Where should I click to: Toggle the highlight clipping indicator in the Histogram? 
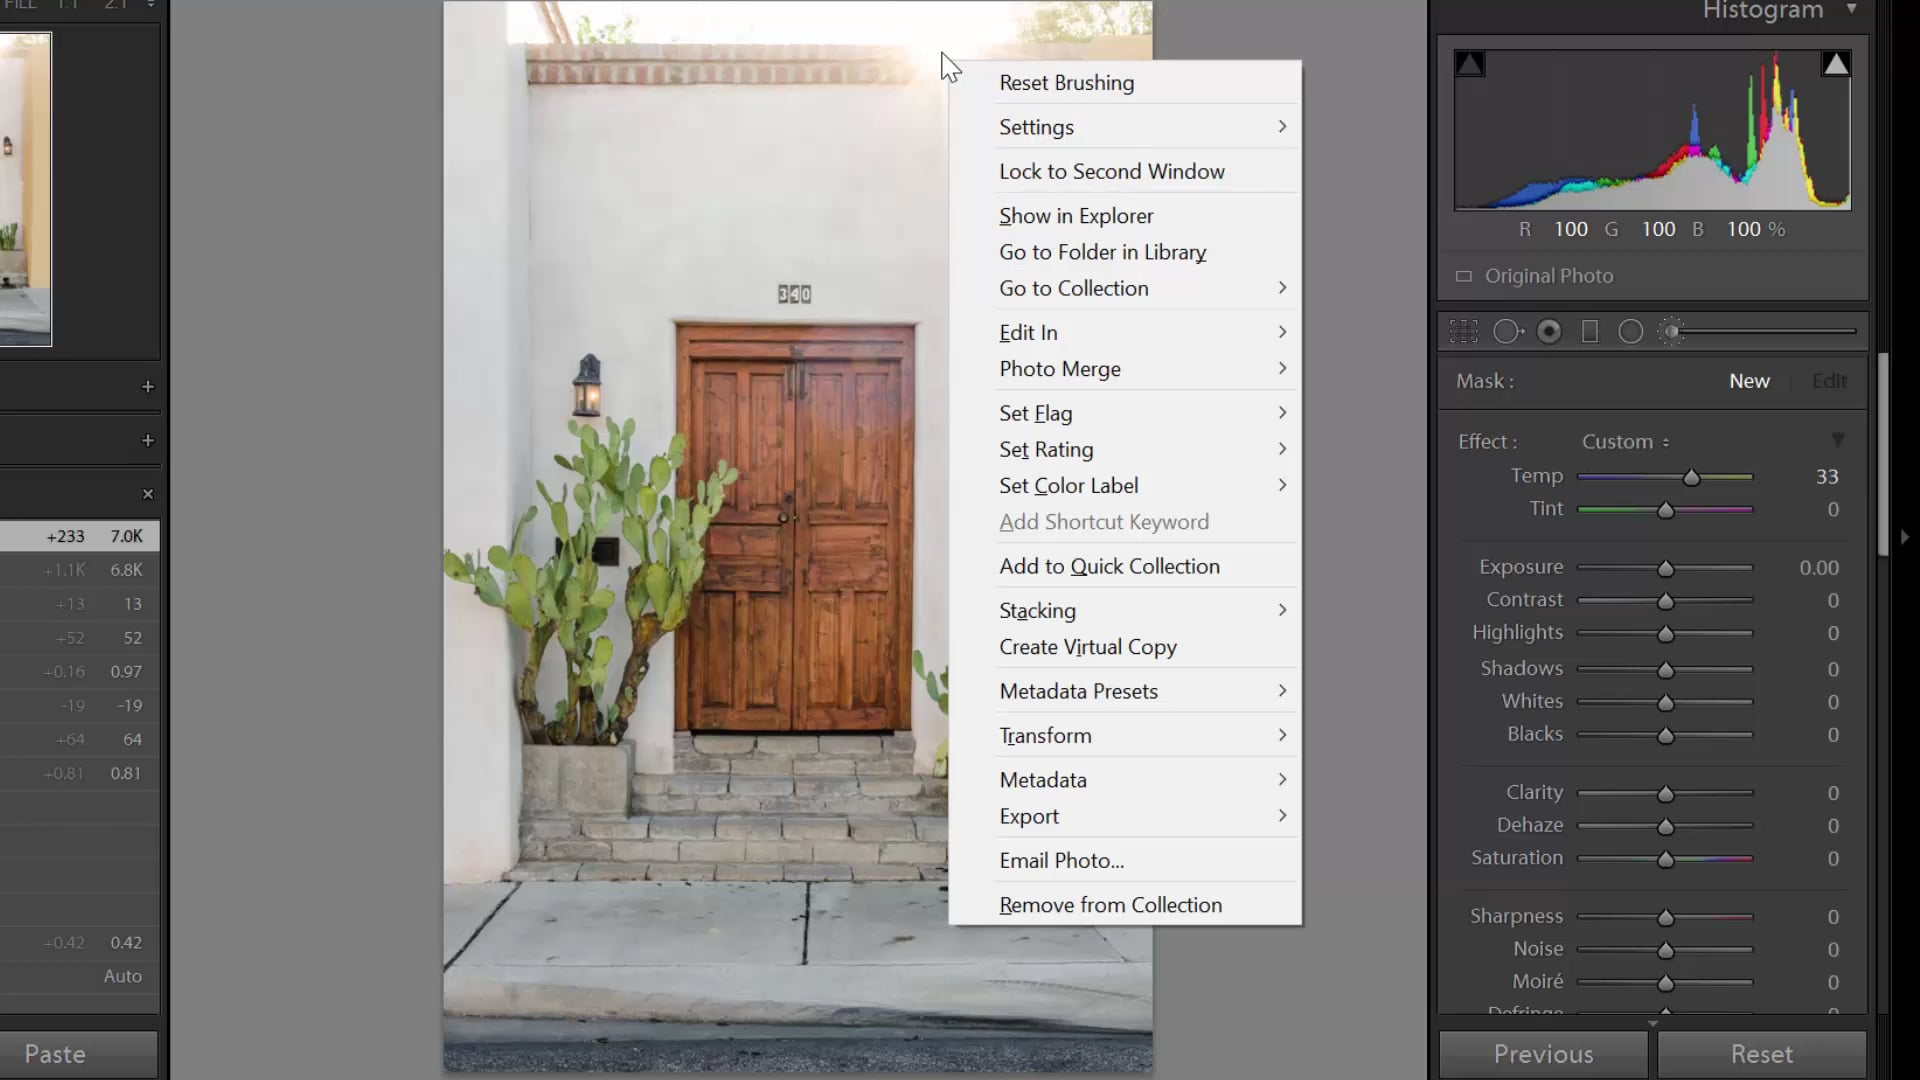pyautogui.click(x=1836, y=62)
